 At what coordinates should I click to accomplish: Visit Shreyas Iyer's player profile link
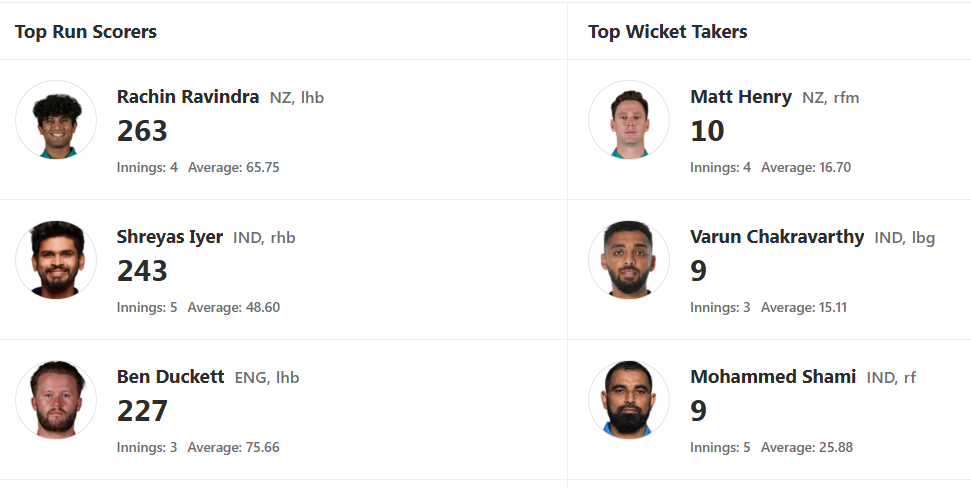coord(170,237)
